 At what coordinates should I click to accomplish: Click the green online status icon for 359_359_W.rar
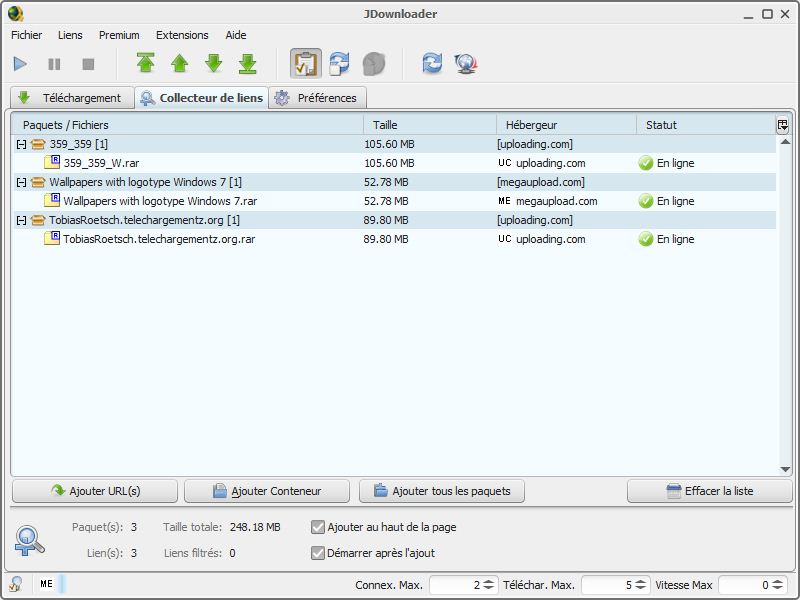[645, 163]
